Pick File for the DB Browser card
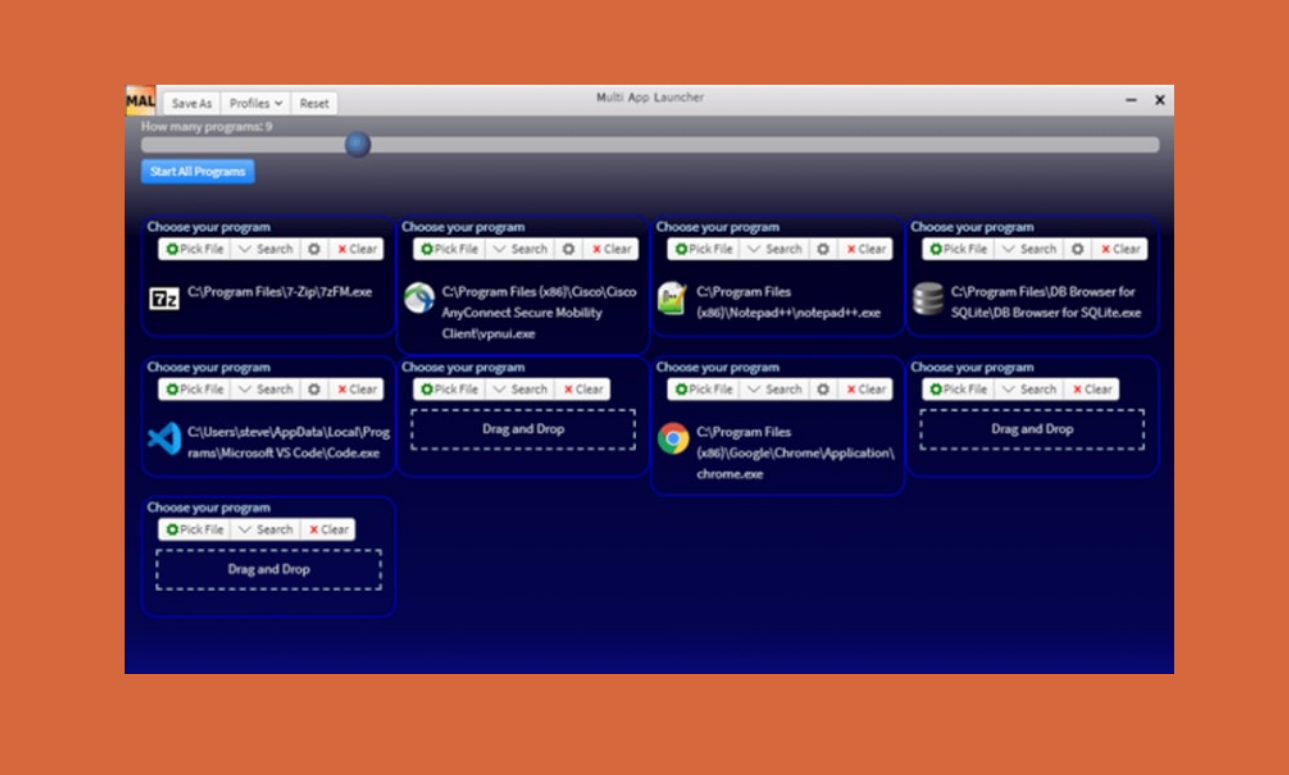 pyautogui.click(x=958, y=249)
